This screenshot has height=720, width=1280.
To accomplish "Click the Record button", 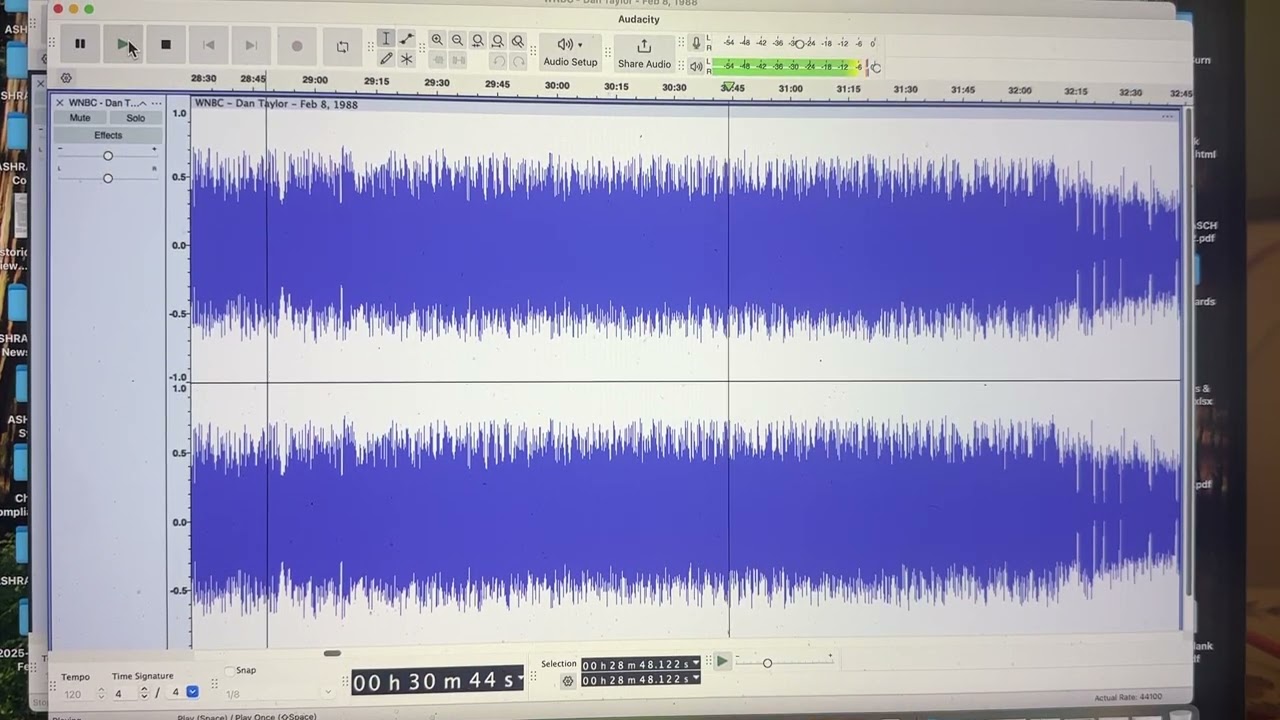I will (297, 45).
